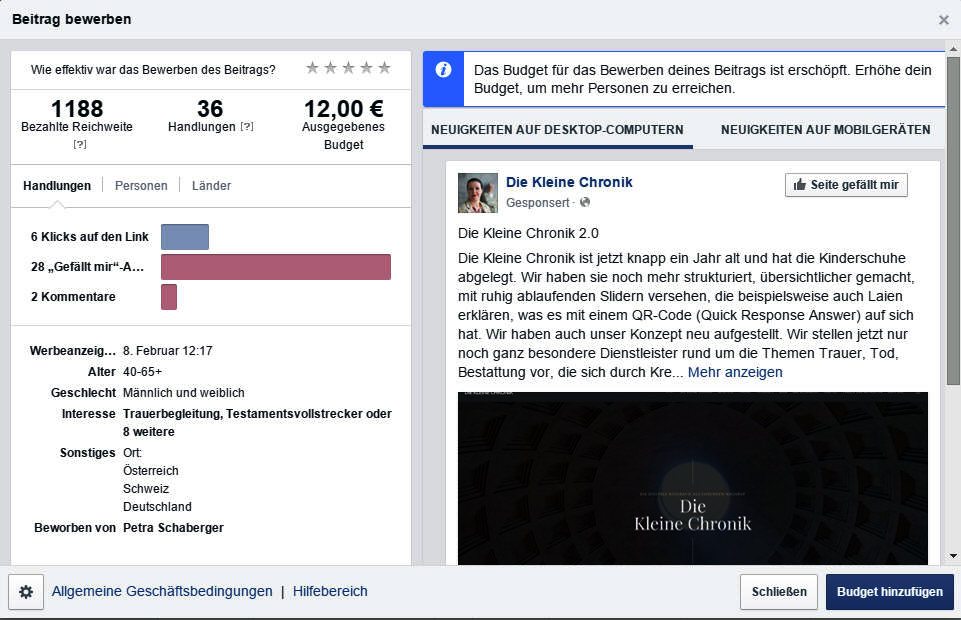Switch to the Personen tab
This screenshot has width=961, height=620.
tap(141, 186)
